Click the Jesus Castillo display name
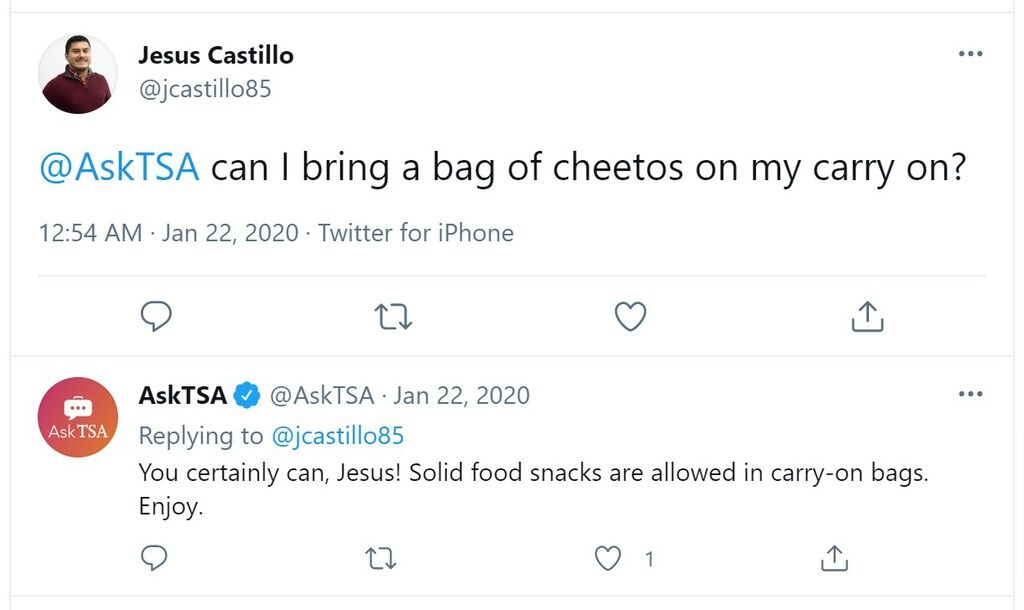Viewport: 1024px width, 610px height. click(216, 55)
